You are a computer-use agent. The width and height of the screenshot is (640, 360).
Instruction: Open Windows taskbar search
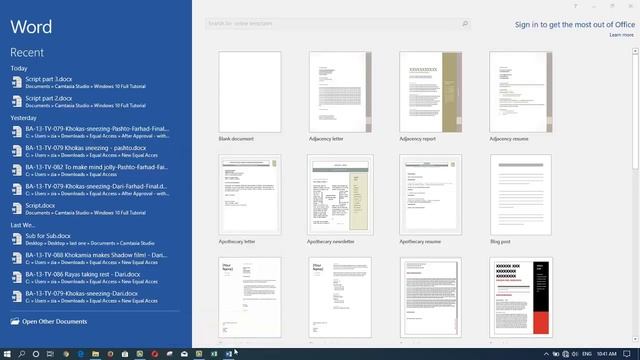22,354
